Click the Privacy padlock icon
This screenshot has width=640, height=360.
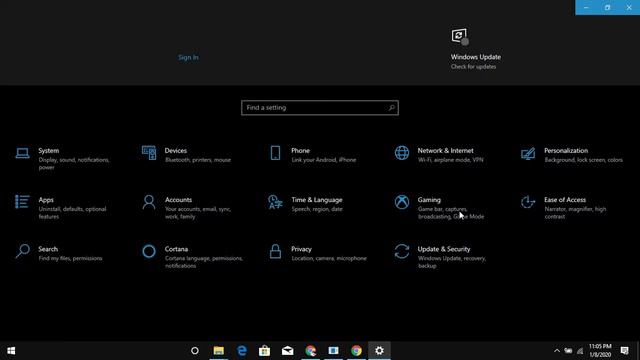[x=276, y=251]
